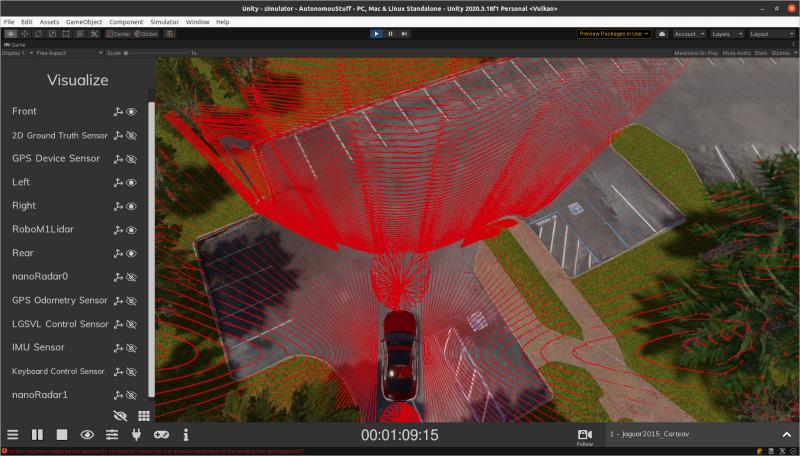Toggle grid snapping icon in toolbar
This screenshot has height=456, width=800.
170,34
